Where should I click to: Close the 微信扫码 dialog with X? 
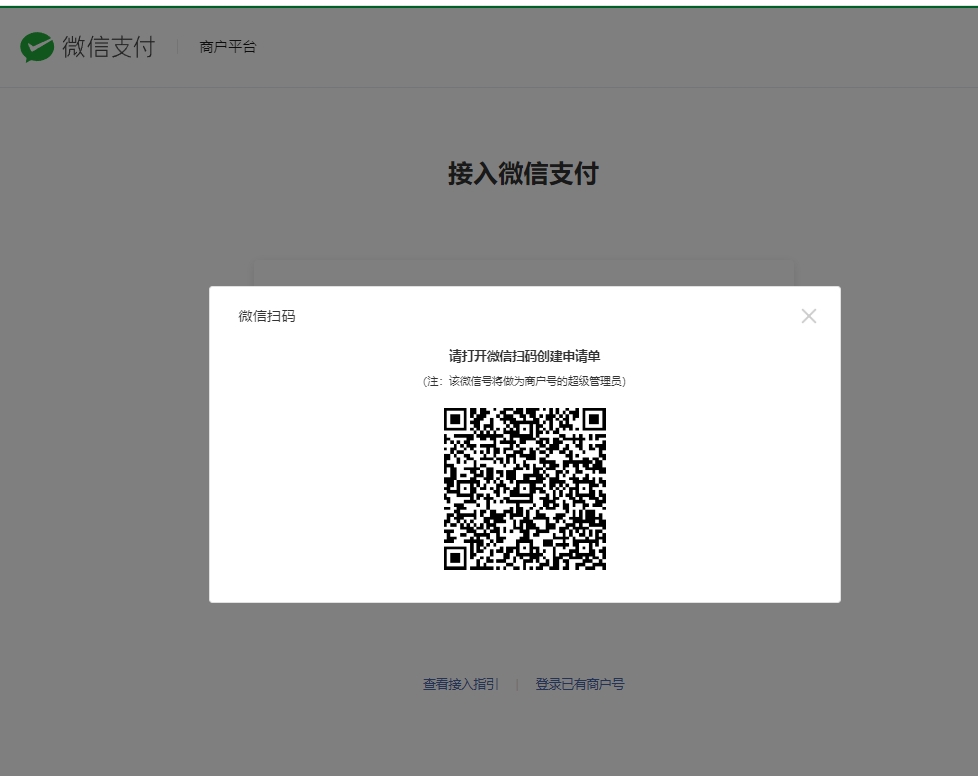click(809, 316)
